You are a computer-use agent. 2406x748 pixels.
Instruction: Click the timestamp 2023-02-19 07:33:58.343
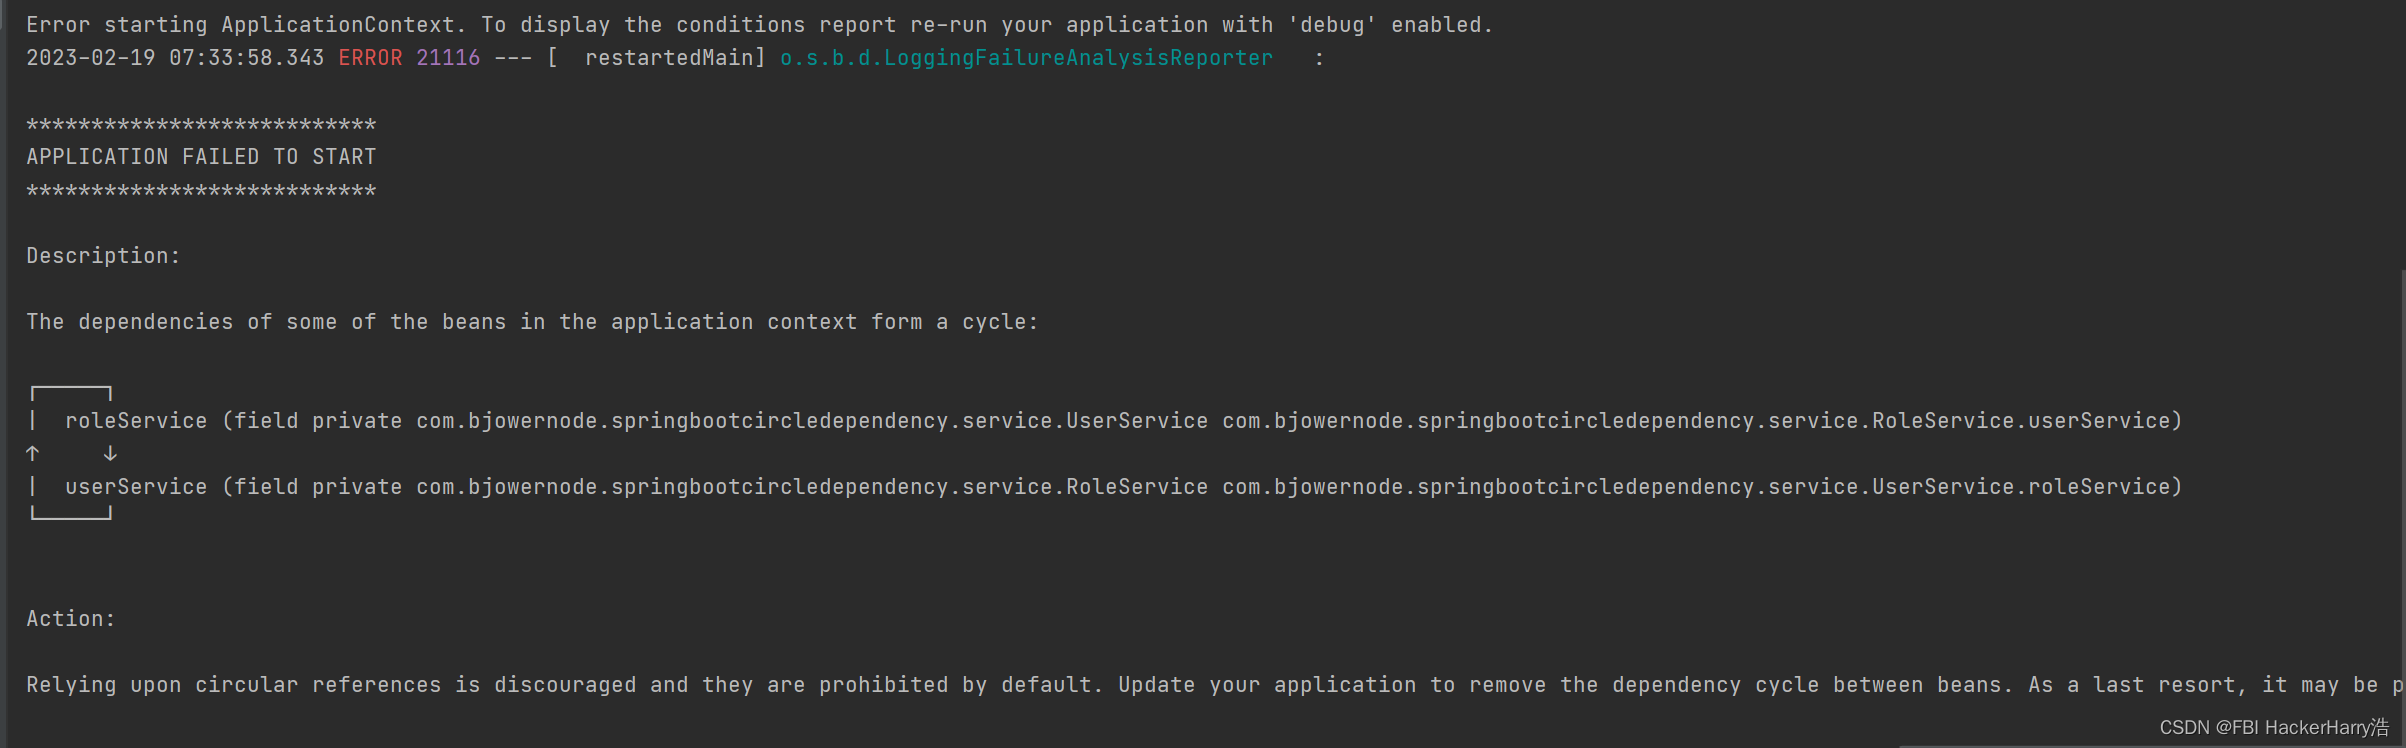[x=175, y=58]
